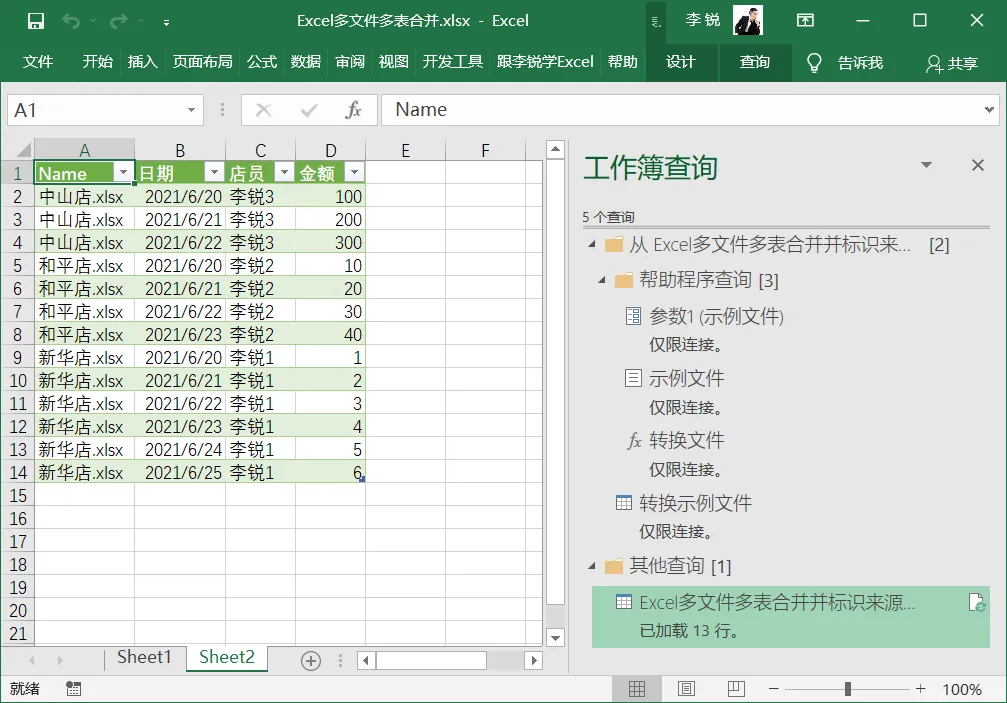Click the zoom slider handle
Viewport: 1007px width, 703px height.
point(848,689)
